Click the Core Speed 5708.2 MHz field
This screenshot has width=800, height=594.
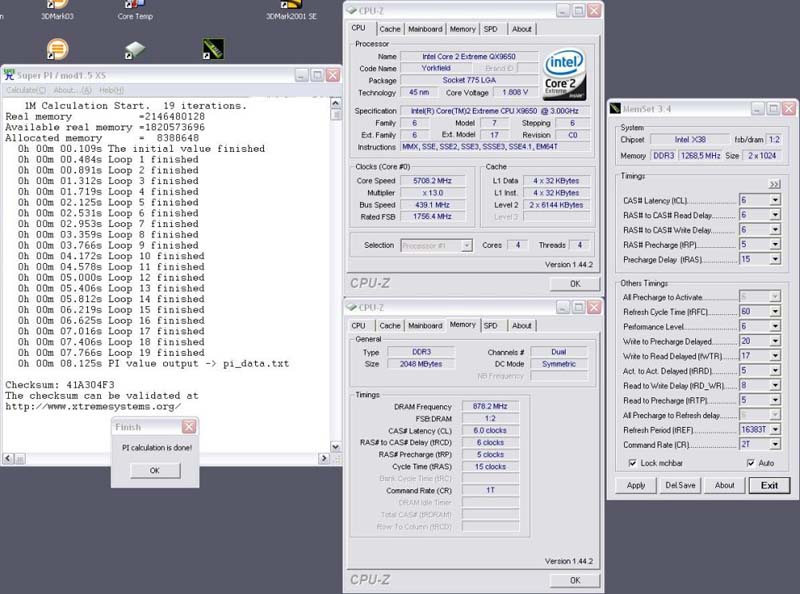433,181
